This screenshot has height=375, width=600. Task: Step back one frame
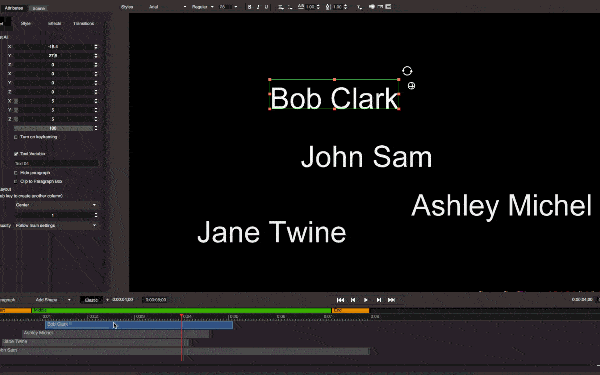(x=353, y=300)
